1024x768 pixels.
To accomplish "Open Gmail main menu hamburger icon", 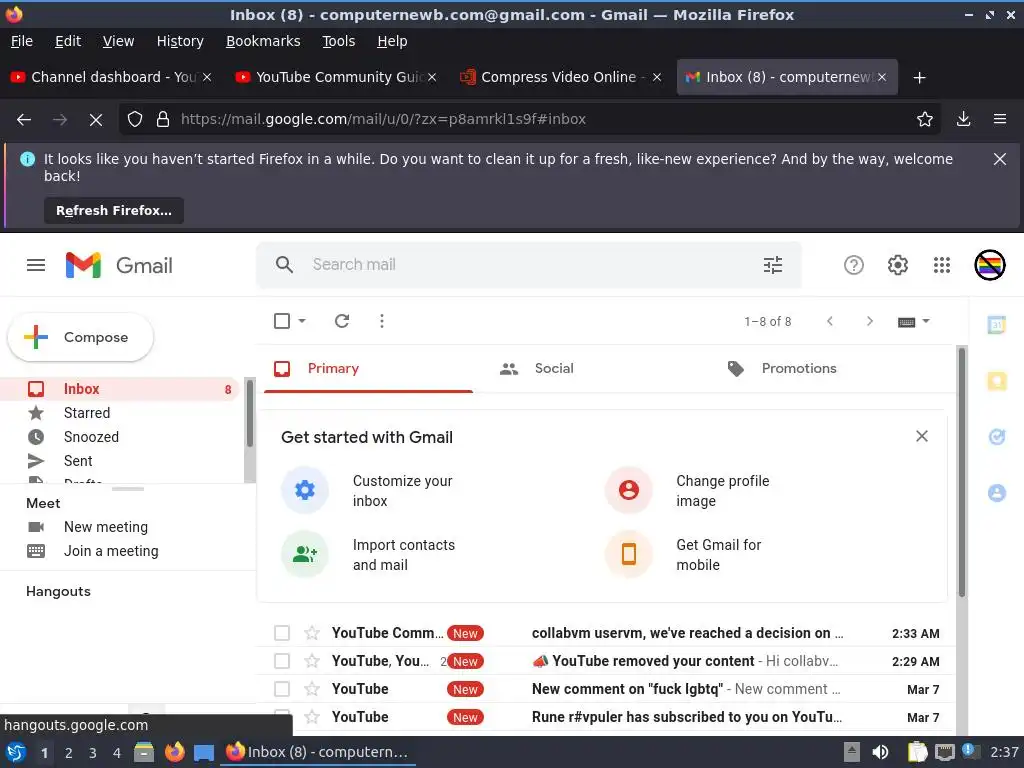I will click(x=36, y=265).
